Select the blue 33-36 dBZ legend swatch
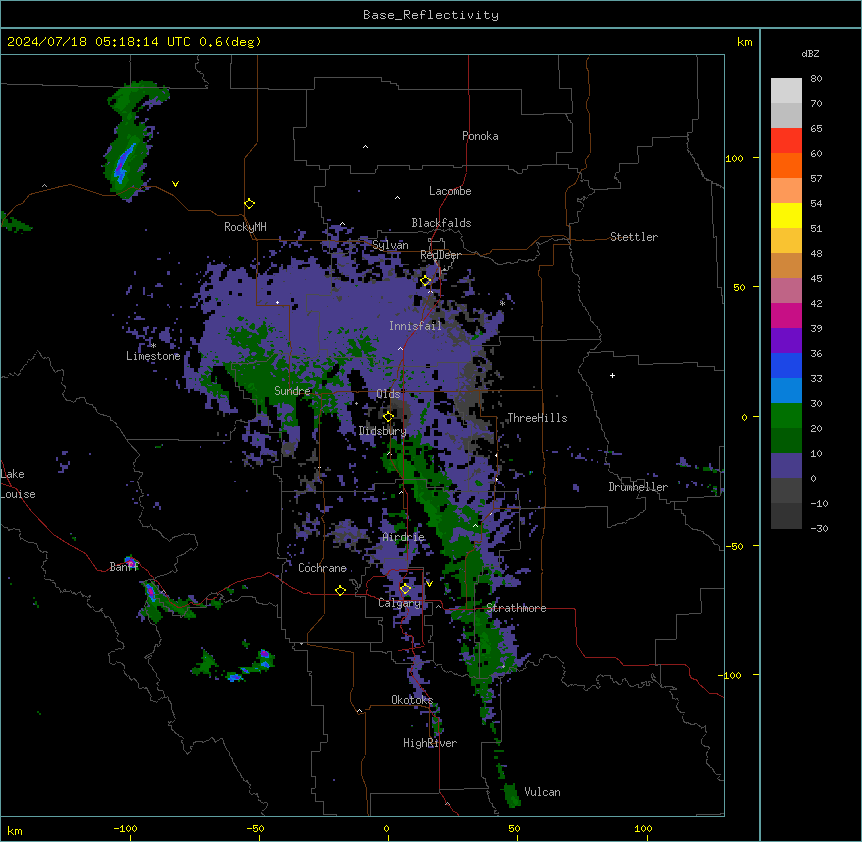The image size is (862, 842). pyautogui.click(x=786, y=365)
